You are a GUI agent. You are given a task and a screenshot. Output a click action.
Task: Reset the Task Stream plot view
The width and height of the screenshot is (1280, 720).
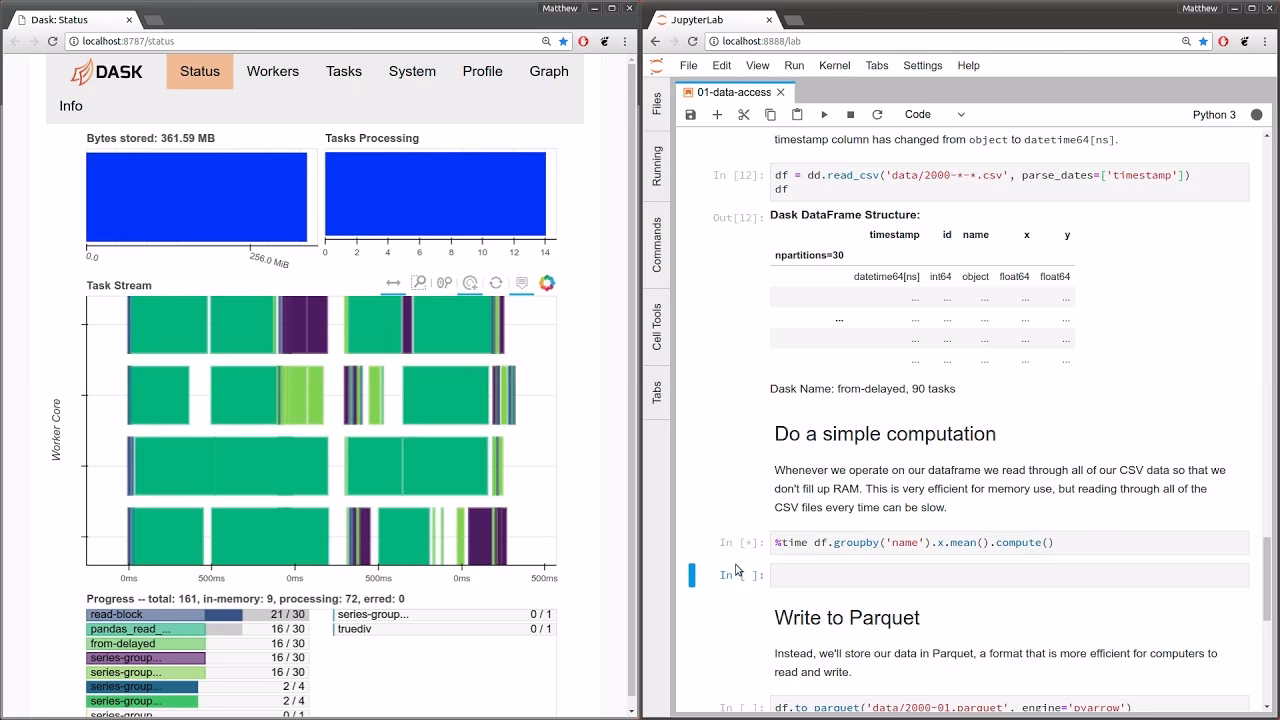(x=495, y=283)
